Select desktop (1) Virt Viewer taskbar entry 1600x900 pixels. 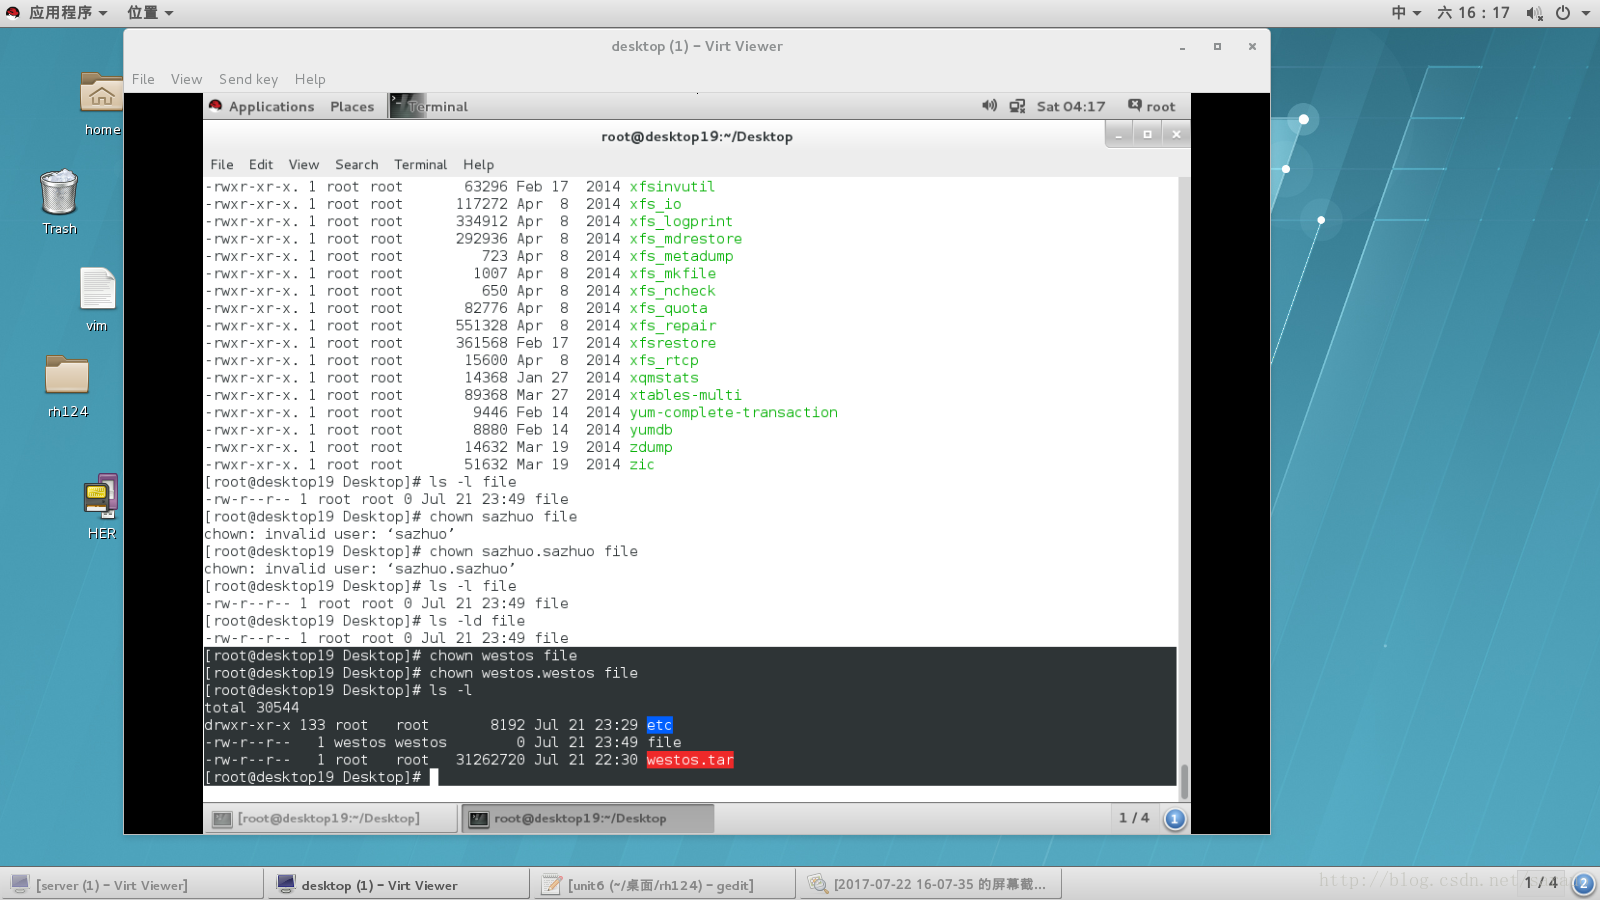tap(398, 885)
